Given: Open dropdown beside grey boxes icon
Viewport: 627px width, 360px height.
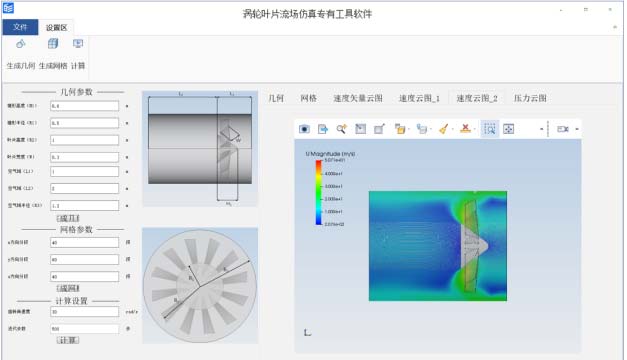Looking at the screenshot, I should (x=431, y=129).
